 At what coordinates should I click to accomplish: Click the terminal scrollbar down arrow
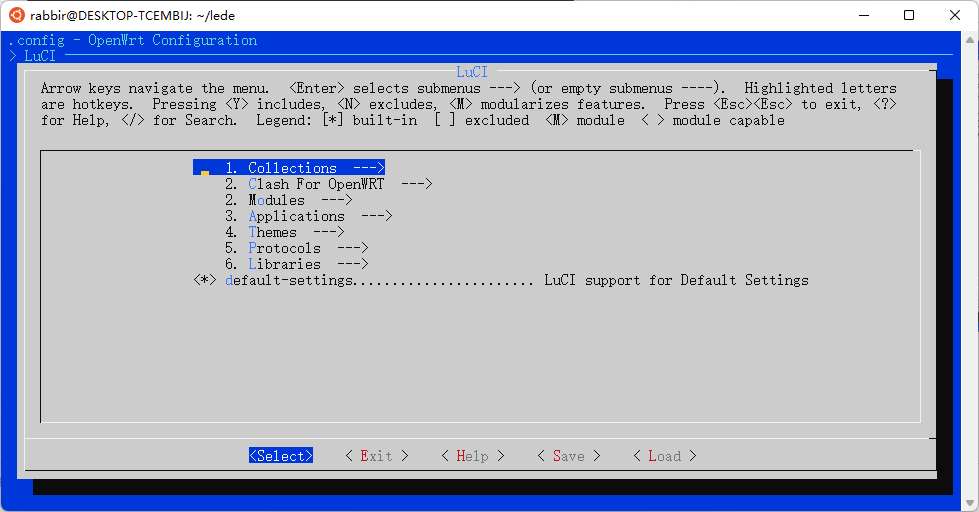pos(970,502)
